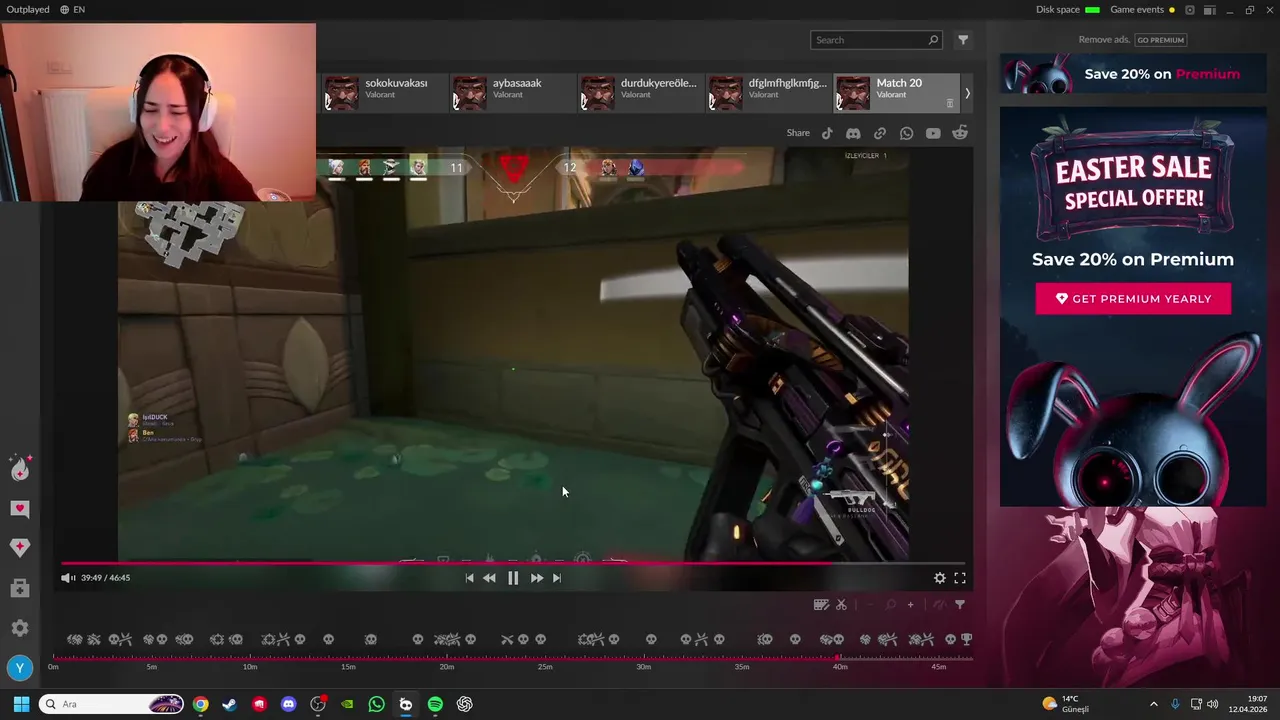The image size is (1280, 720).
Task: Select the Match 20 tab
Action: pos(896,93)
